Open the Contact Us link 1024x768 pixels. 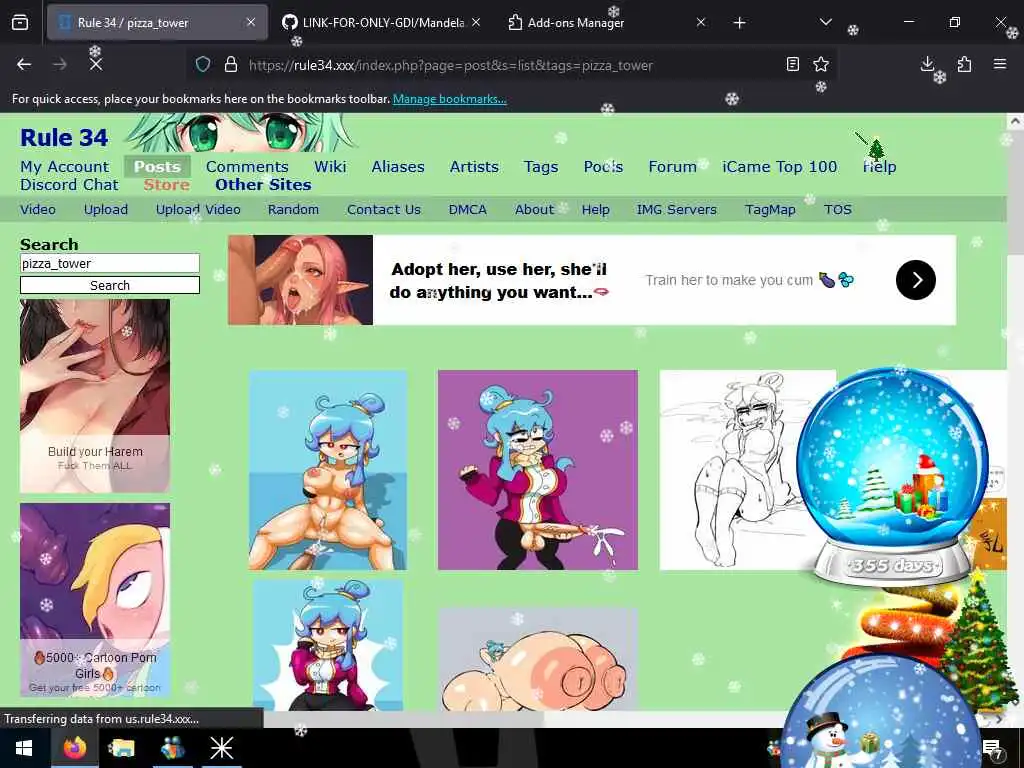pos(384,210)
